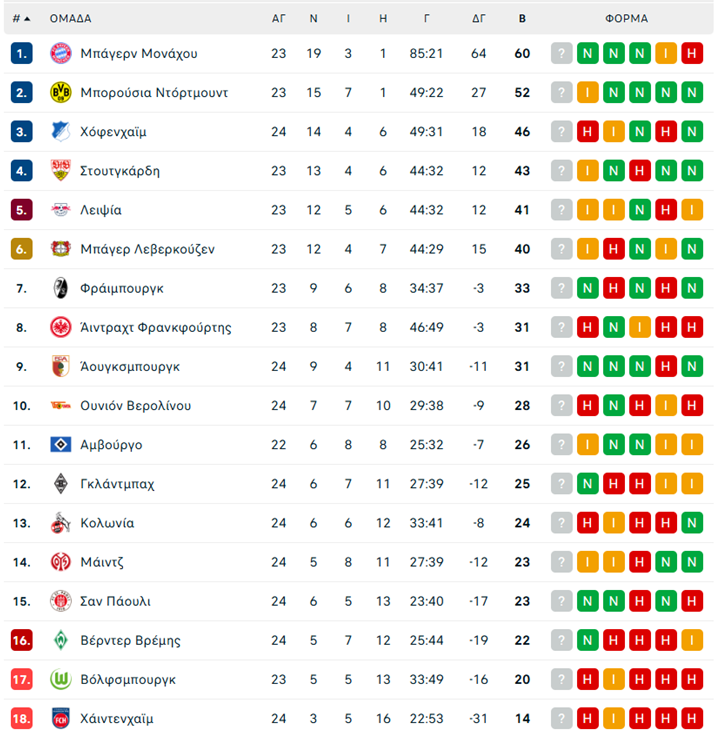Open the Φράιμπουργκ team page link
The image size is (722, 735).
pos(122,288)
